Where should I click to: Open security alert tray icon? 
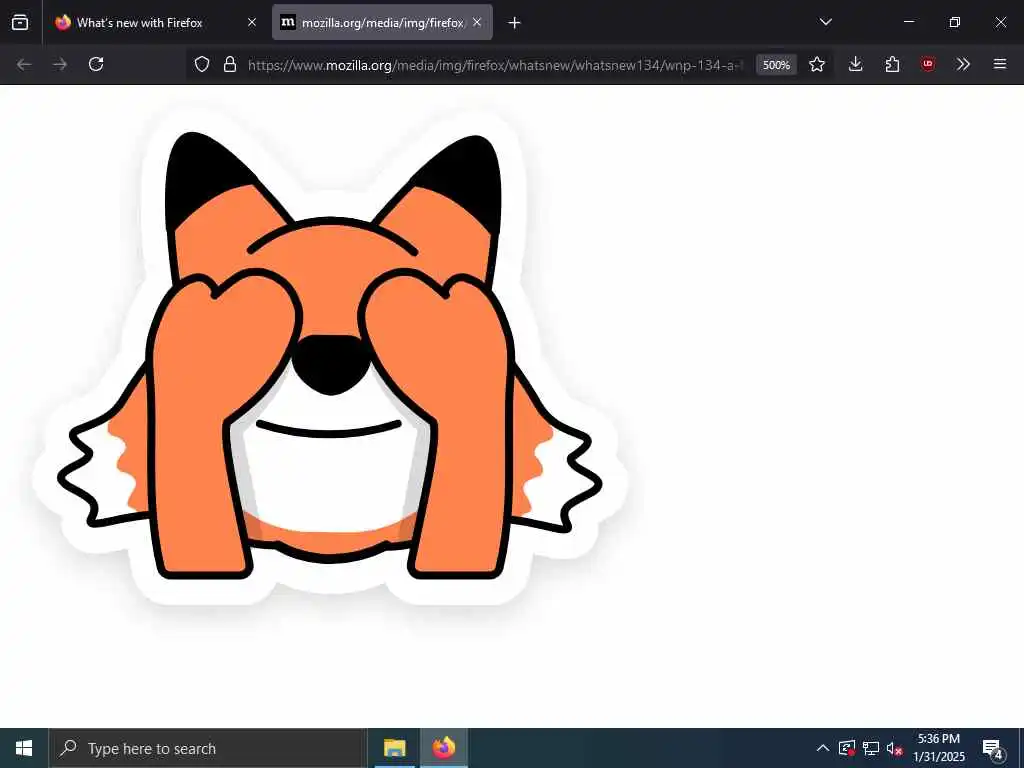847,748
